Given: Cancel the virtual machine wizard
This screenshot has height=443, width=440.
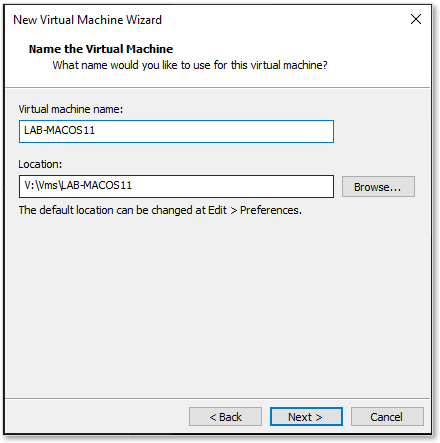Looking at the screenshot, I should pyautogui.click(x=387, y=417).
